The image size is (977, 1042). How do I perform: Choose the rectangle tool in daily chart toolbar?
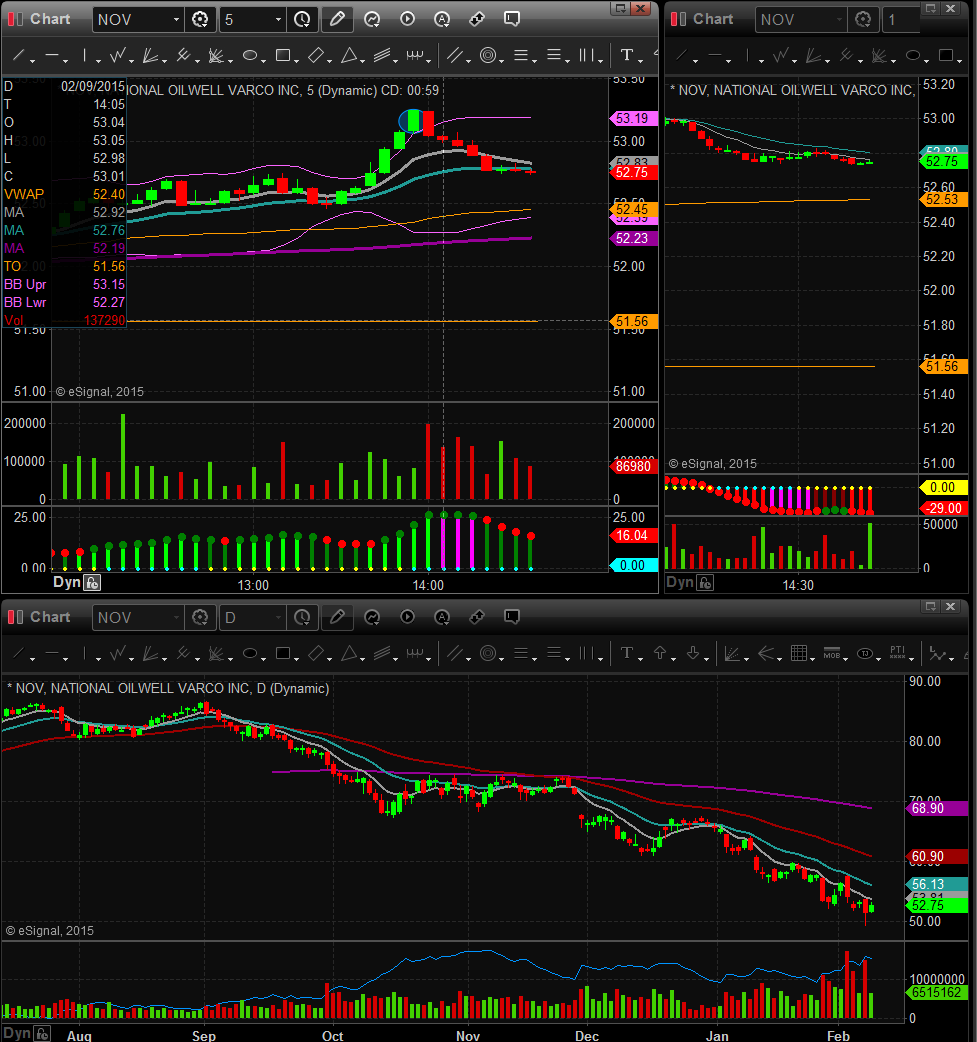point(283,654)
